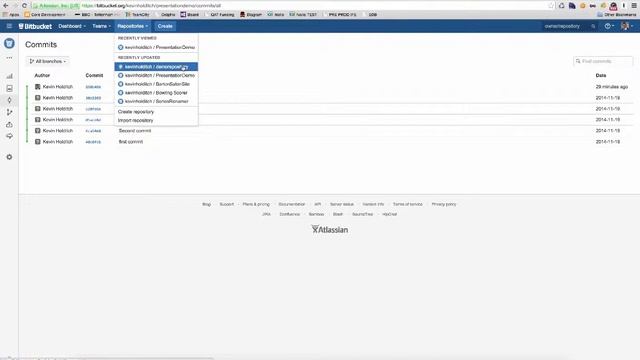Open the repository Settings gear icon
Image resolution: width=640 pixels, height=360 pixels.
coord(9,157)
